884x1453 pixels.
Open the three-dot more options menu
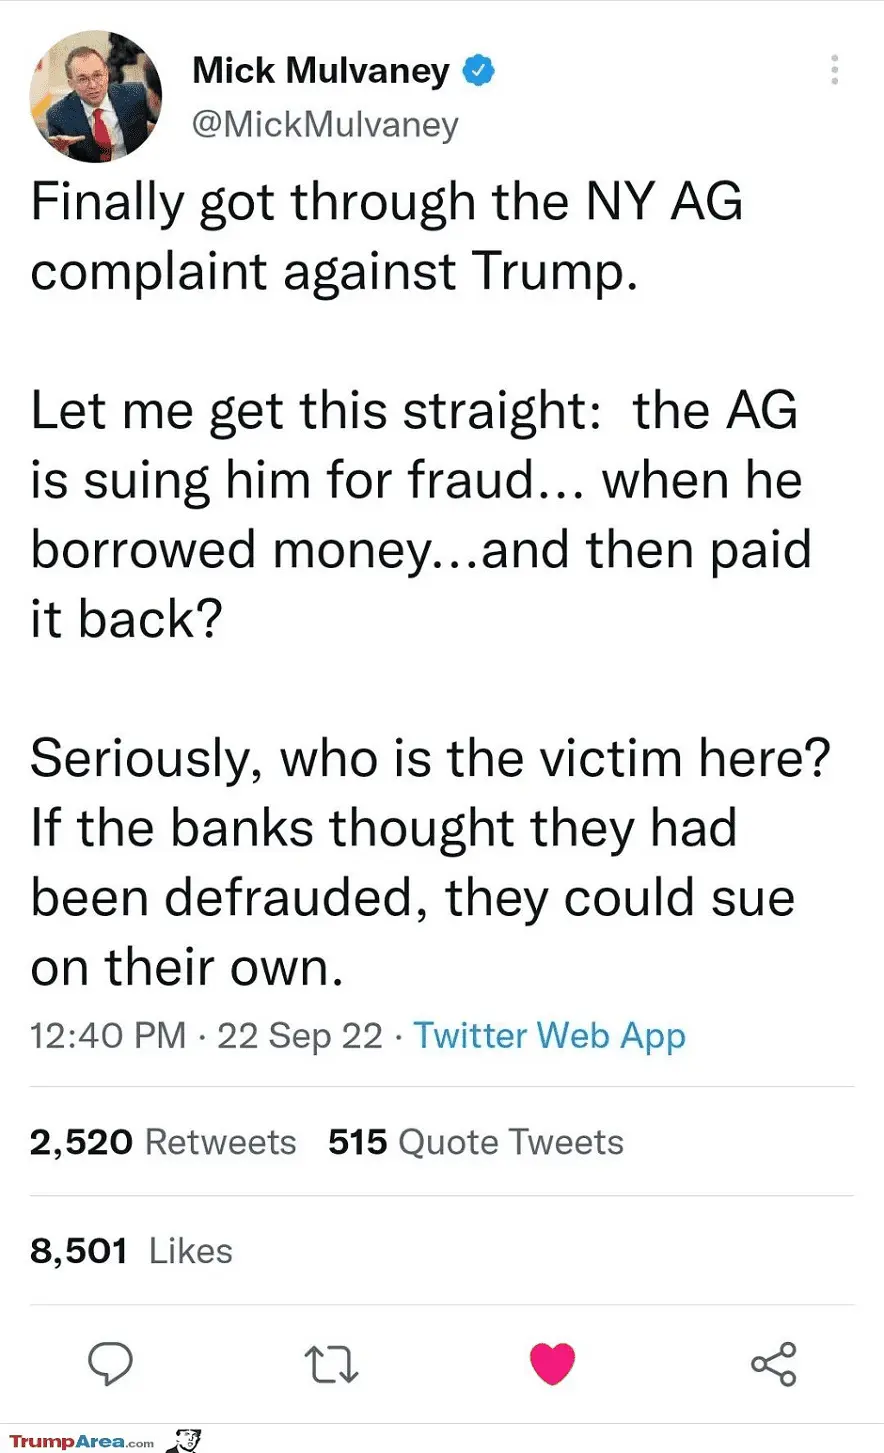[x=834, y=70]
